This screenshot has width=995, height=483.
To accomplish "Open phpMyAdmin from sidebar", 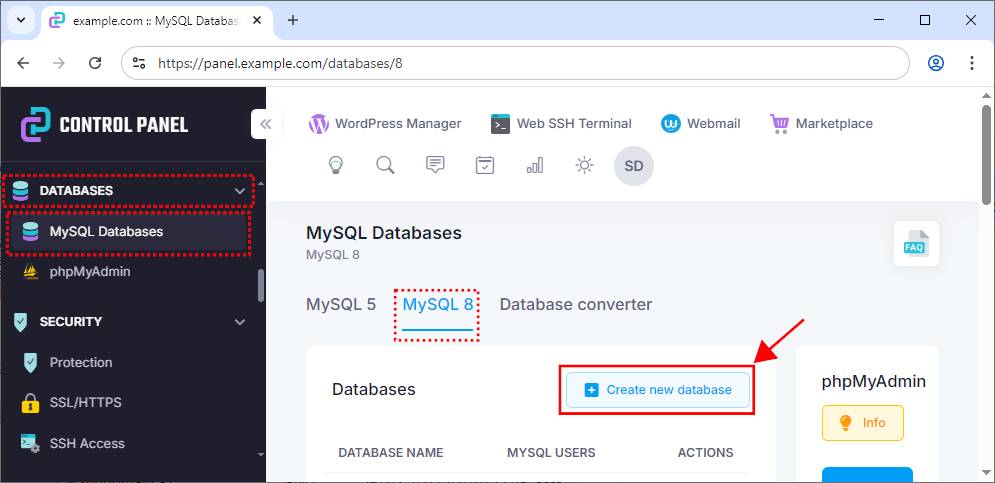I will (90, 272).
